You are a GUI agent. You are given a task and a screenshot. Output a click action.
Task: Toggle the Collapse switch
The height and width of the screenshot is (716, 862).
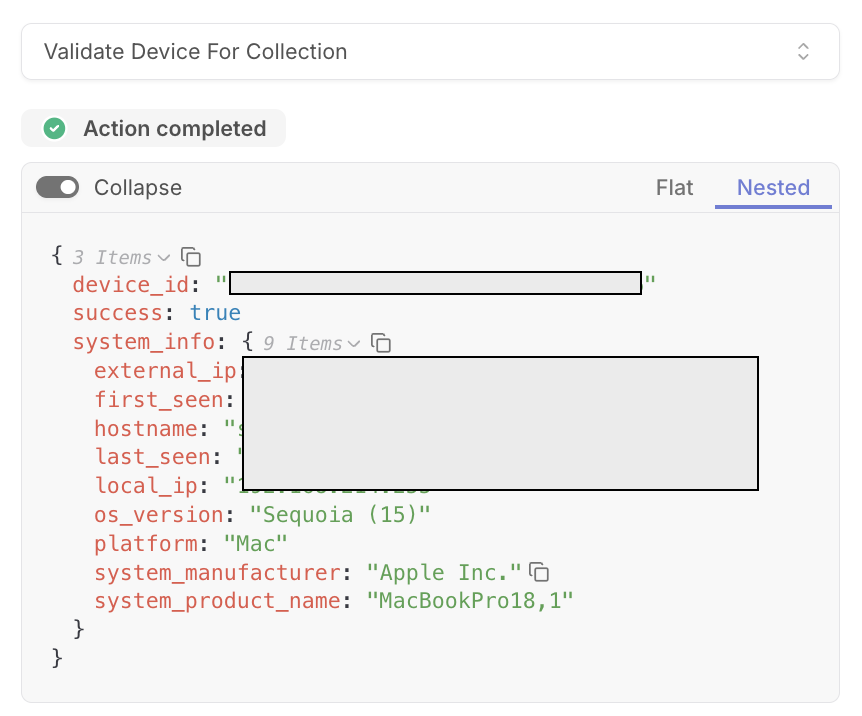coord(58,188)
